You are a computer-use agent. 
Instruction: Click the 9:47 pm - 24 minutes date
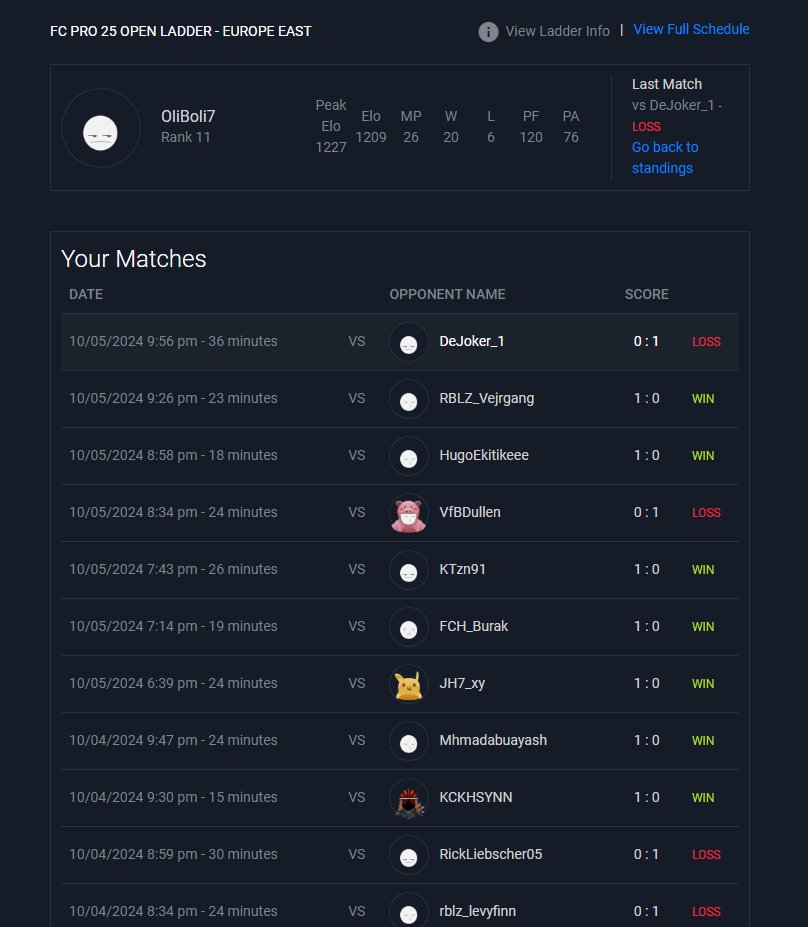[x=173, y=740]
